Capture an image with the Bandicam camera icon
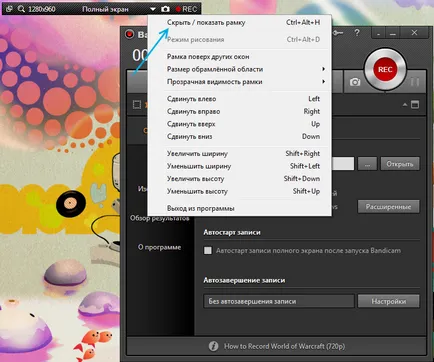This screenshot has width=434, height=362. [x=355, y=82]
